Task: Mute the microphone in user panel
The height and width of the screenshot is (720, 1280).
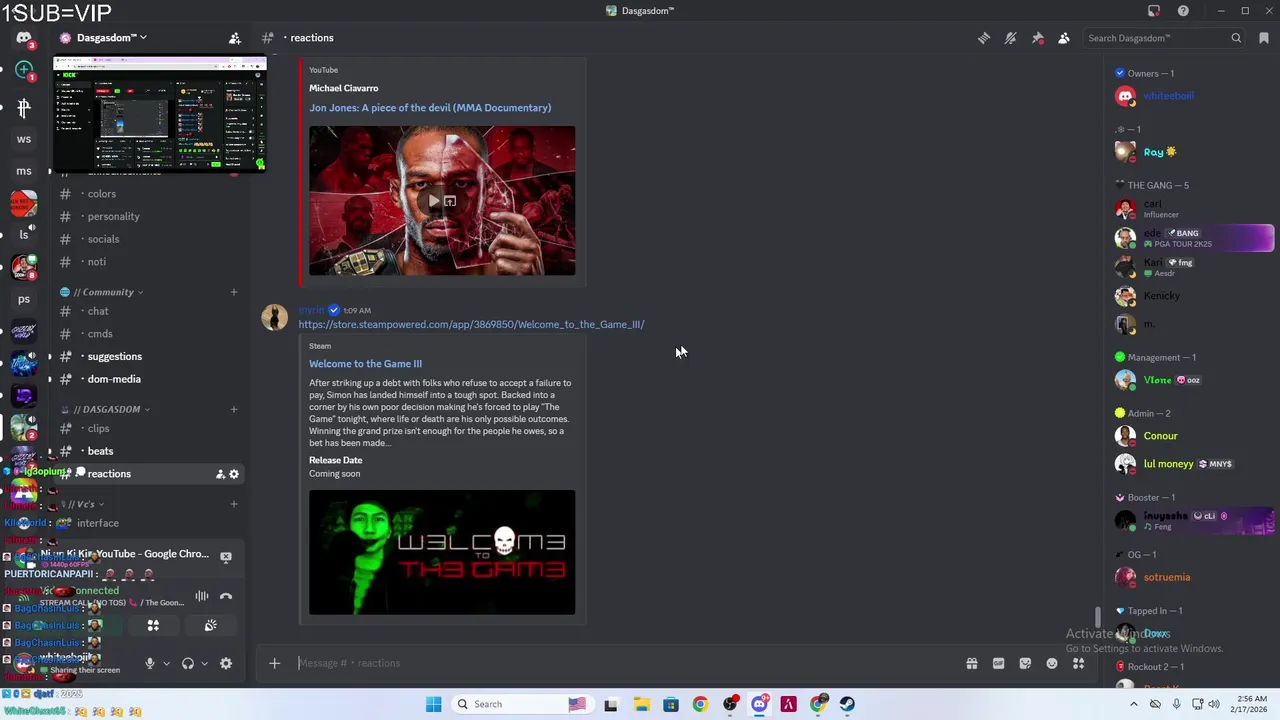Action: [150, 663]
